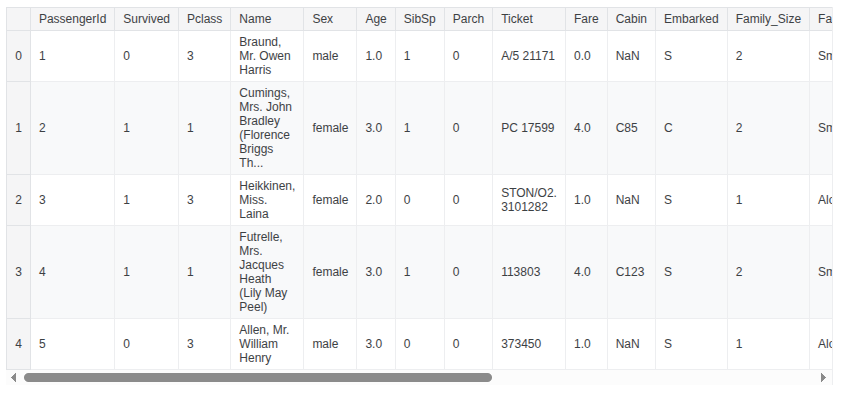
Task: Click the left scroll arrow icon
Action: pyautogui.click(x=13, y=378)
